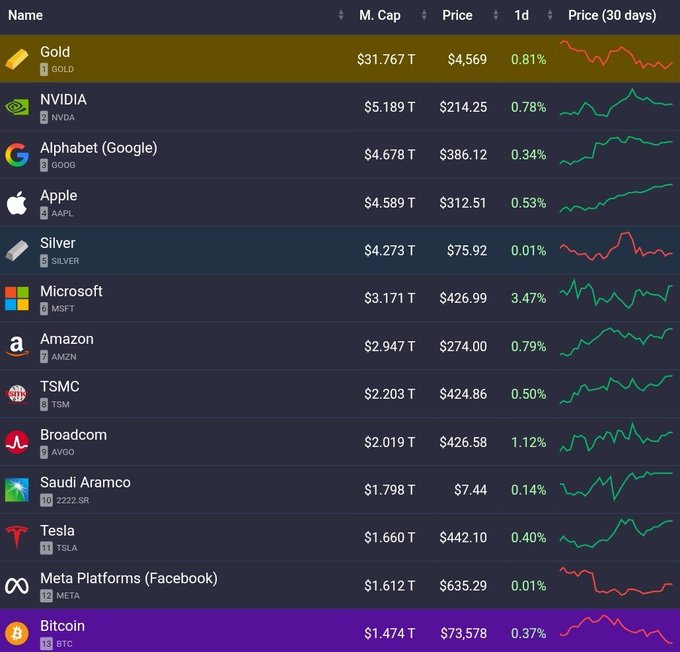This screenshot has width=680, height=652.
Task: Click the Broadcom logo icon
Action: coord(17,442)
